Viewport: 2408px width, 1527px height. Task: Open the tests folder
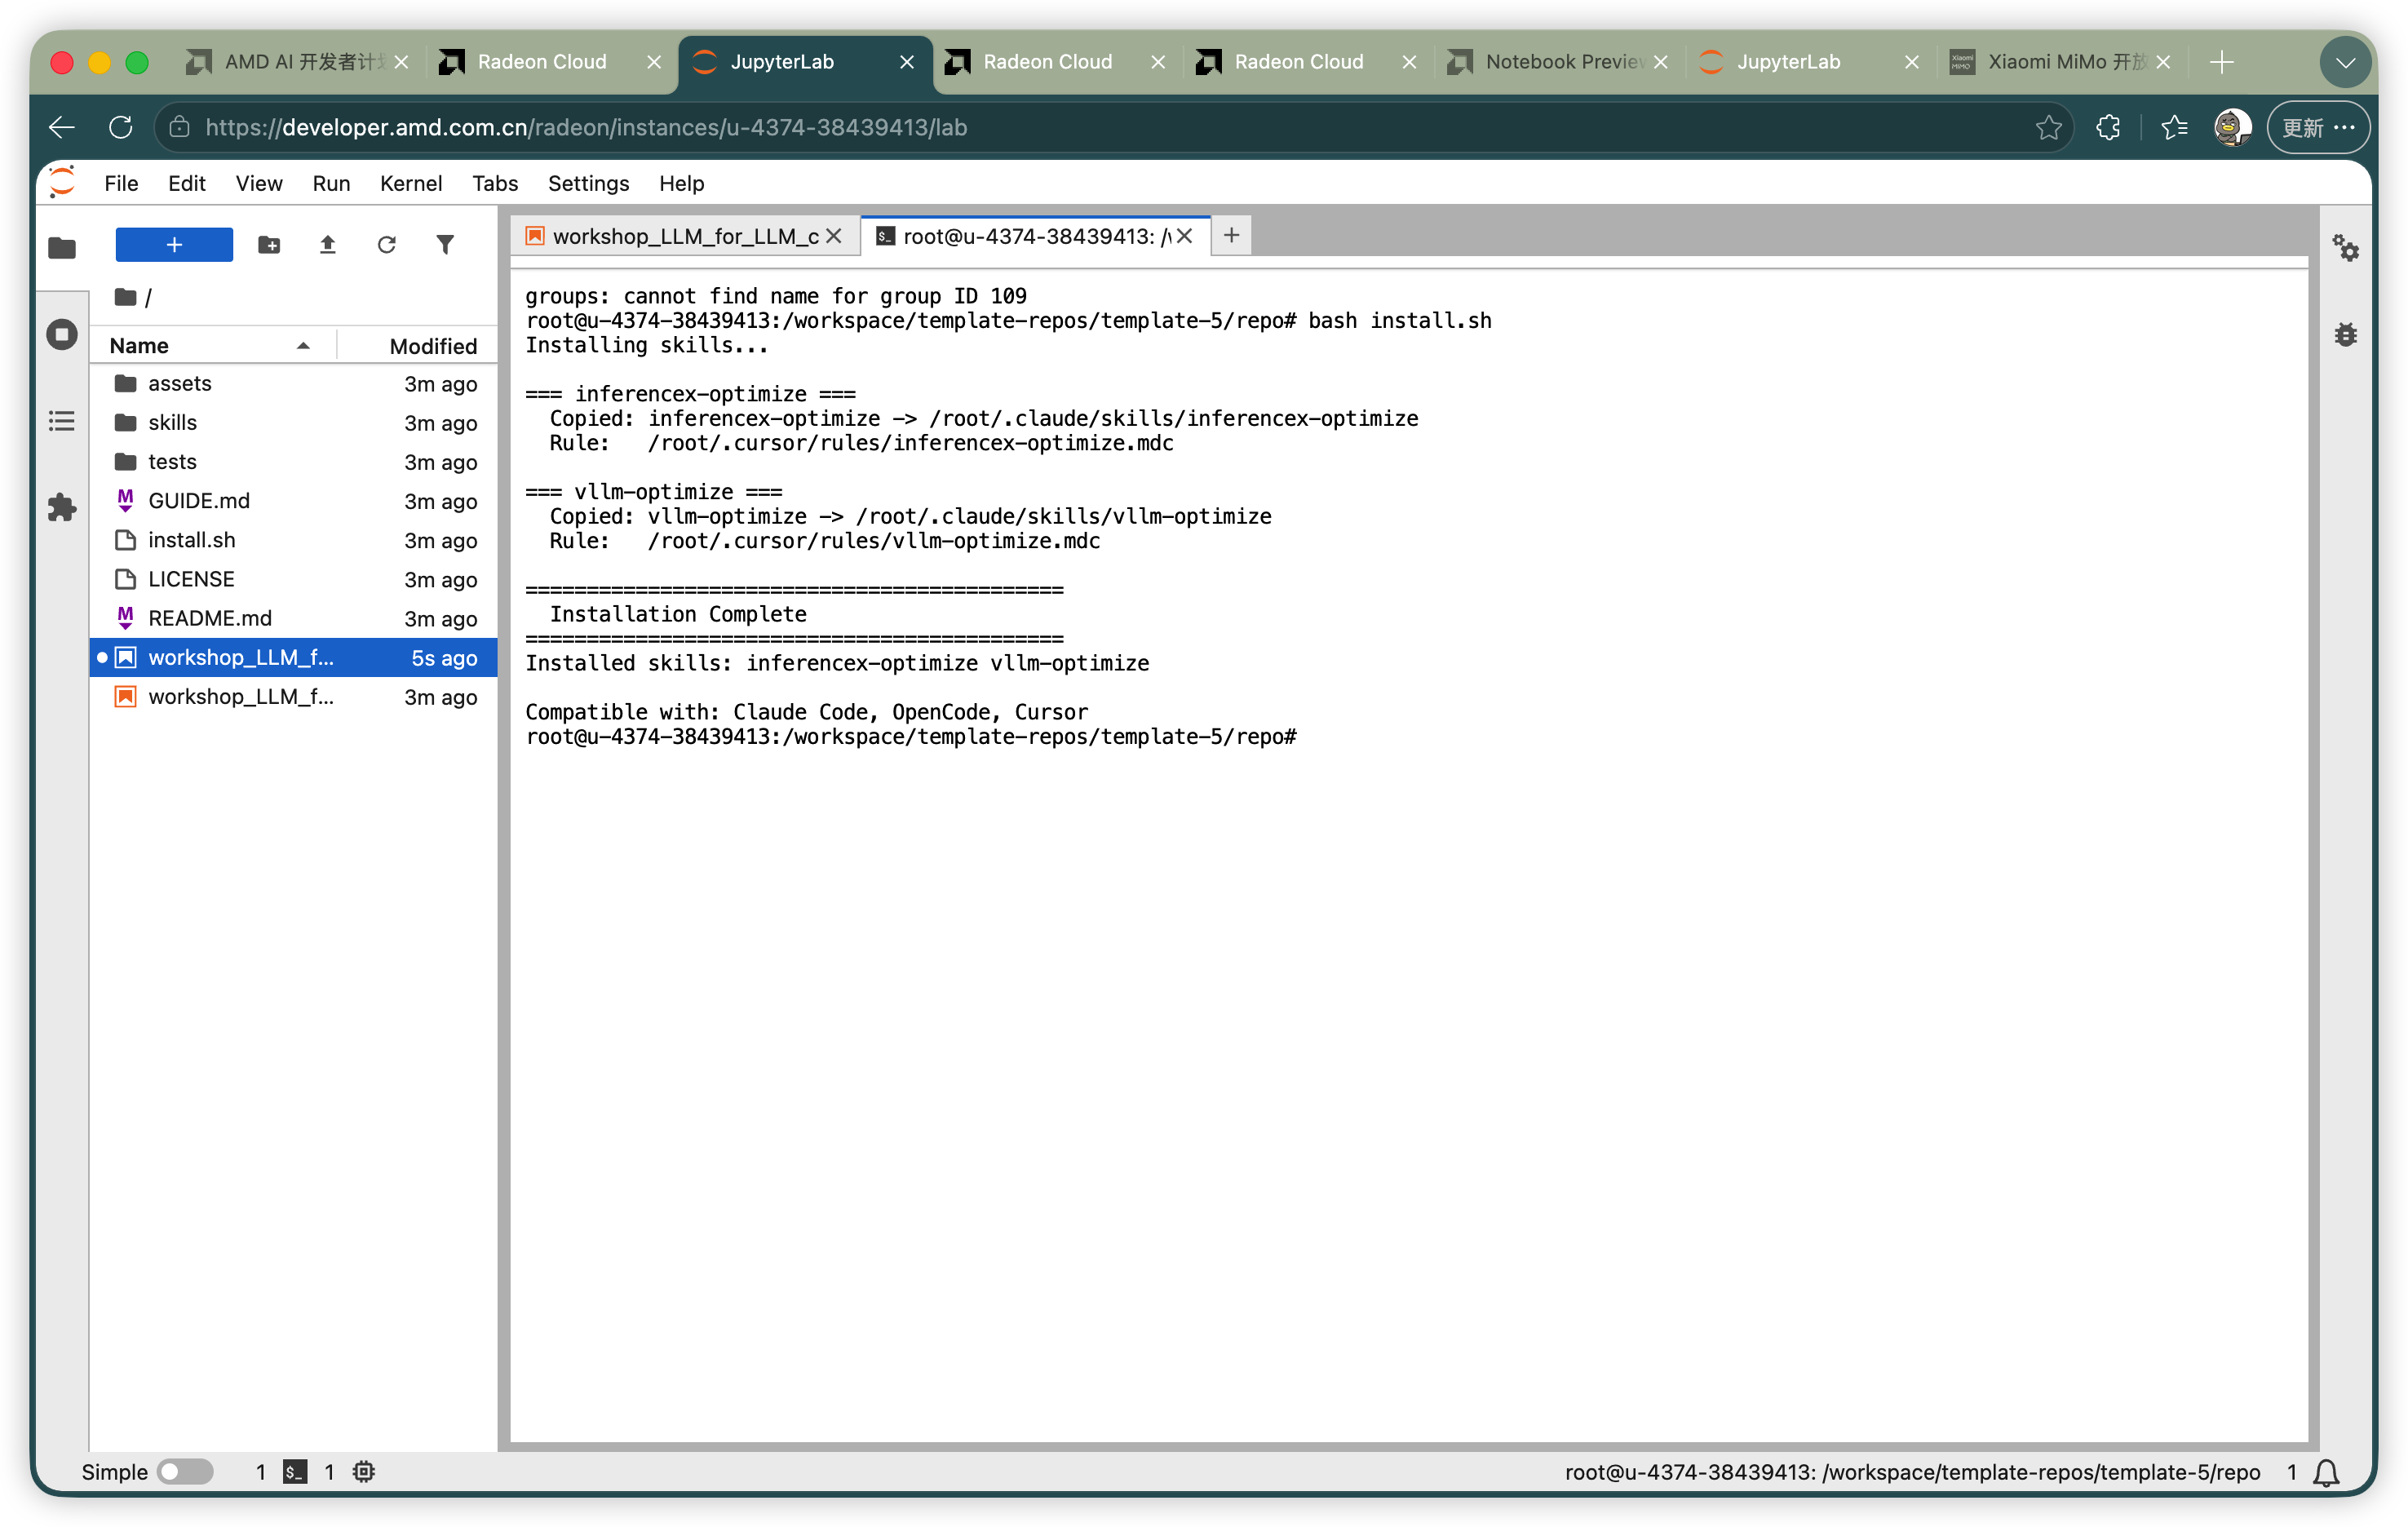pyautogui.click(x=293, y=461)
